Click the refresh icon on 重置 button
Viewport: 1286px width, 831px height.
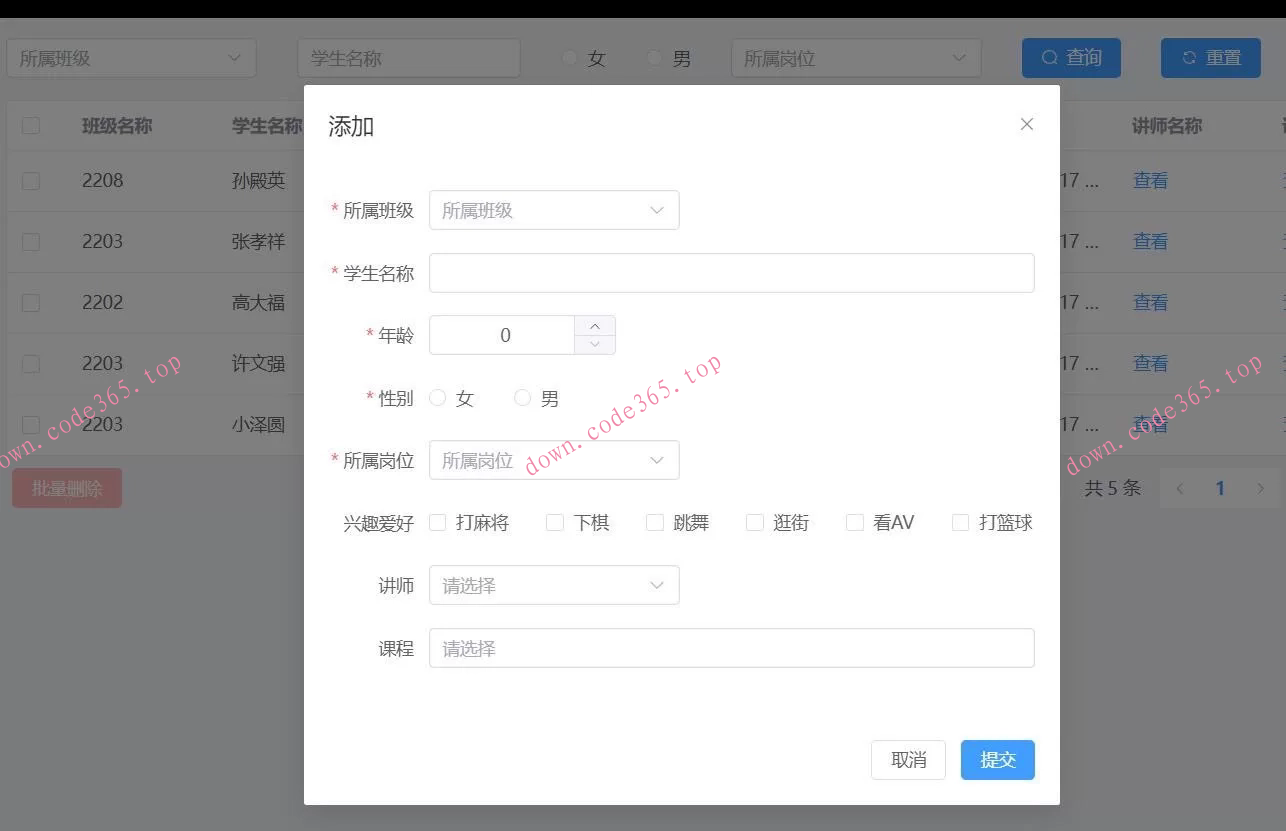pyautogui.click(x=1189, y=57)
